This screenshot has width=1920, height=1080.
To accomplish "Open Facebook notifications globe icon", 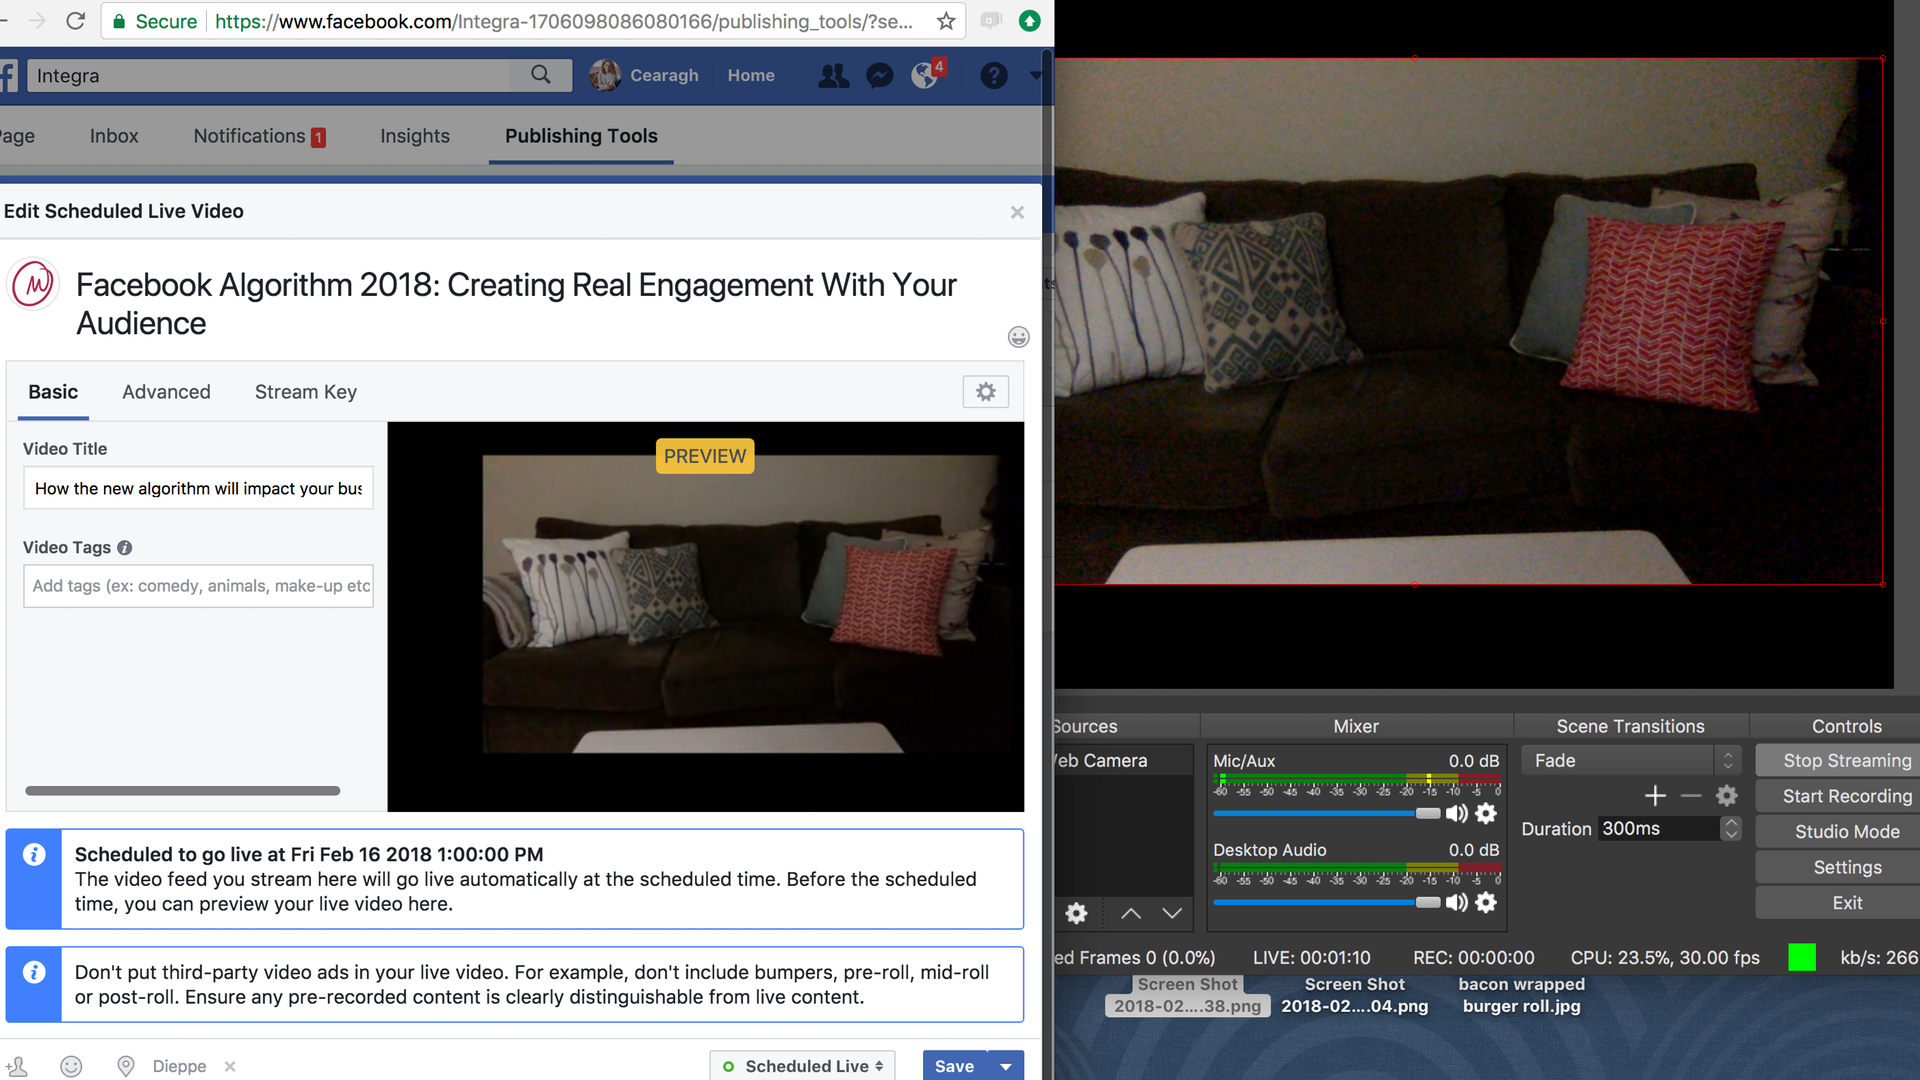I will coord(926,75).
